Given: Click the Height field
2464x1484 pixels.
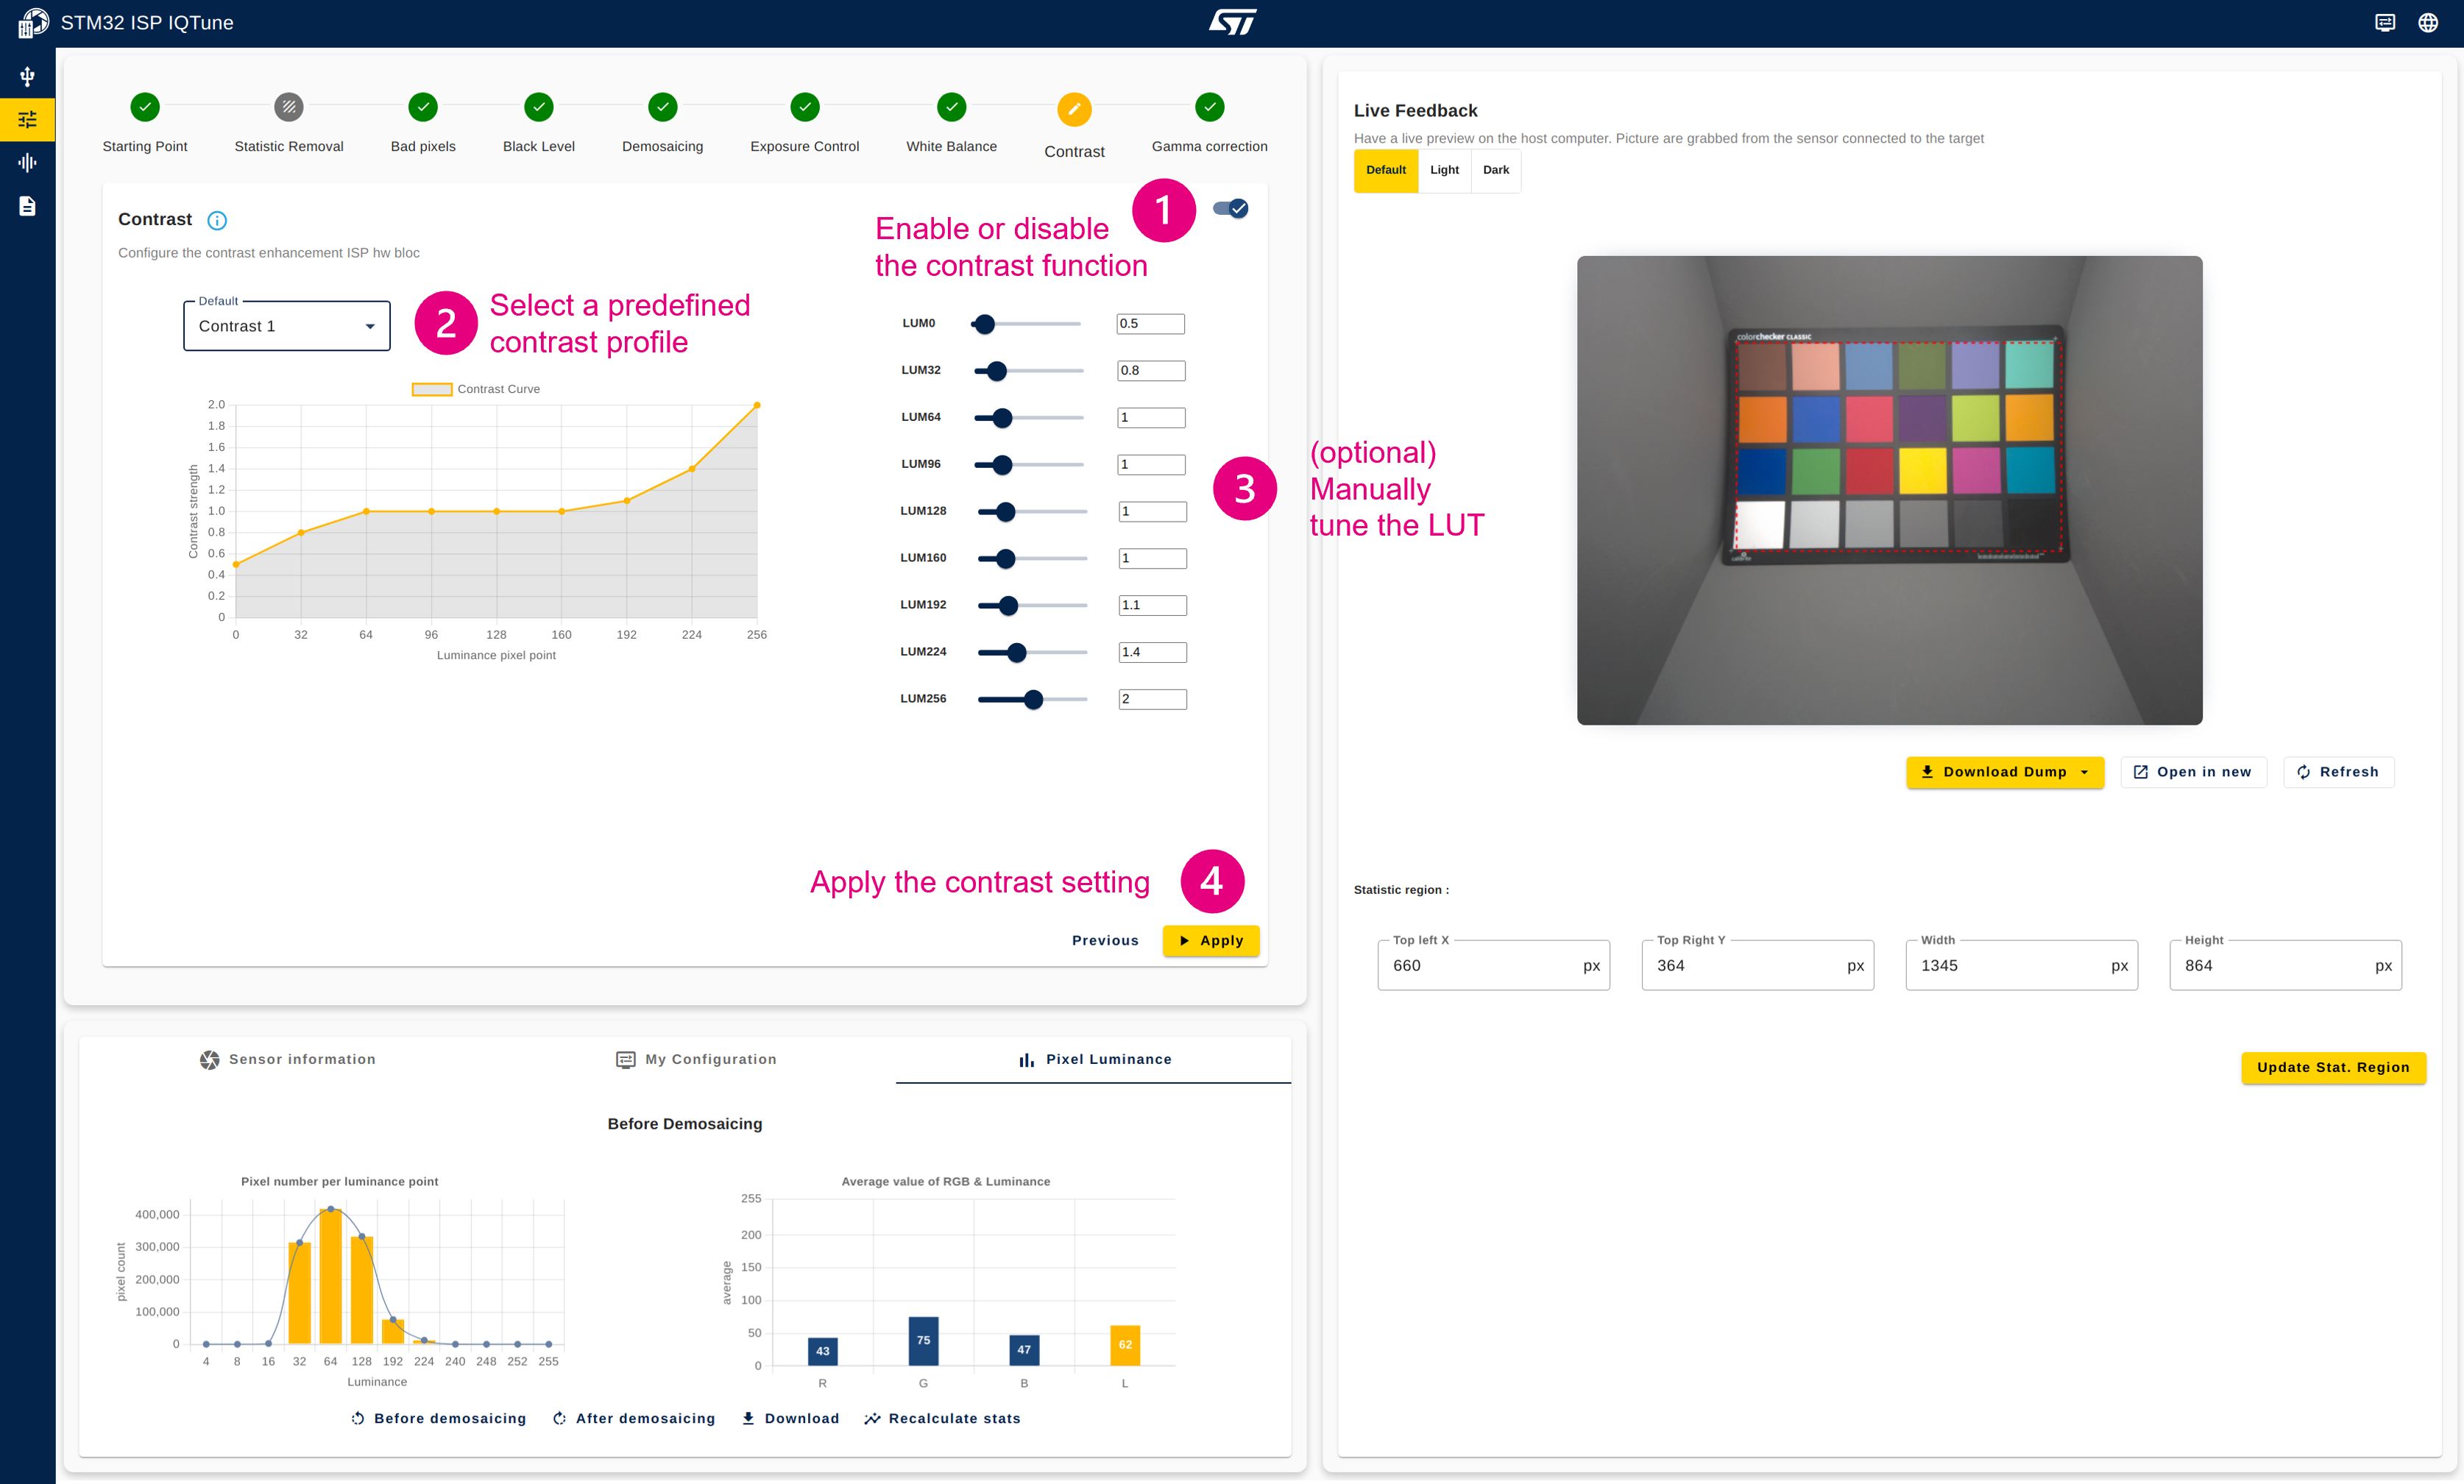Looking at the screenshot, I should pyautogui.click(x=2286, y=966).
